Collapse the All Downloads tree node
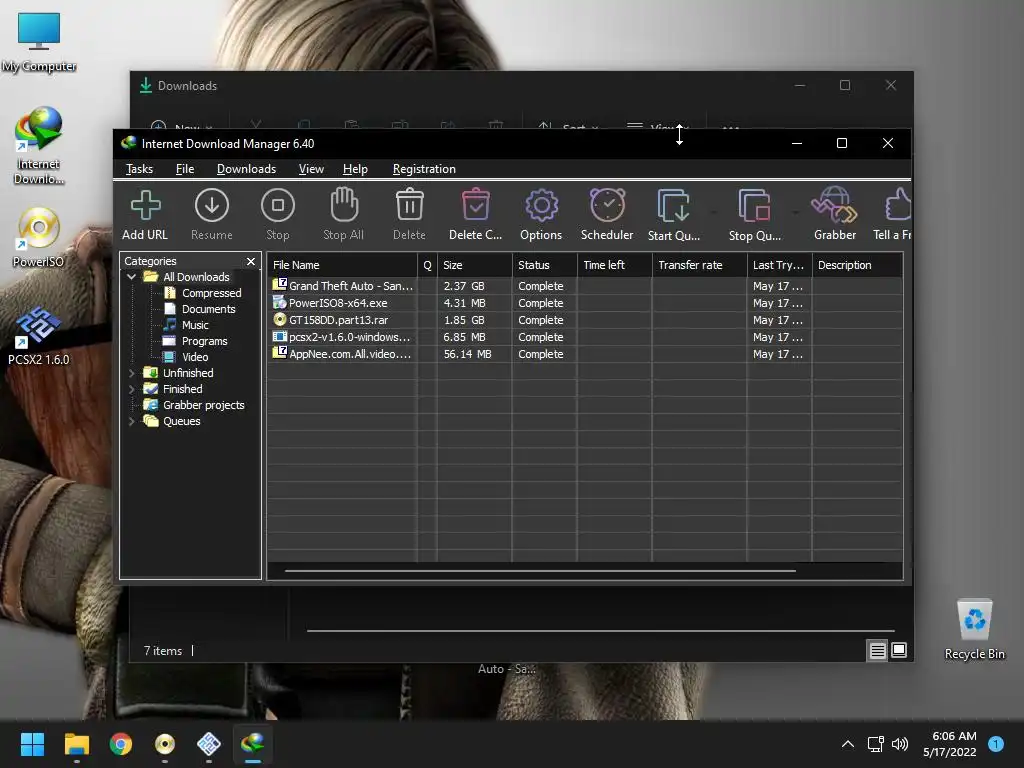 coord(132,277)
